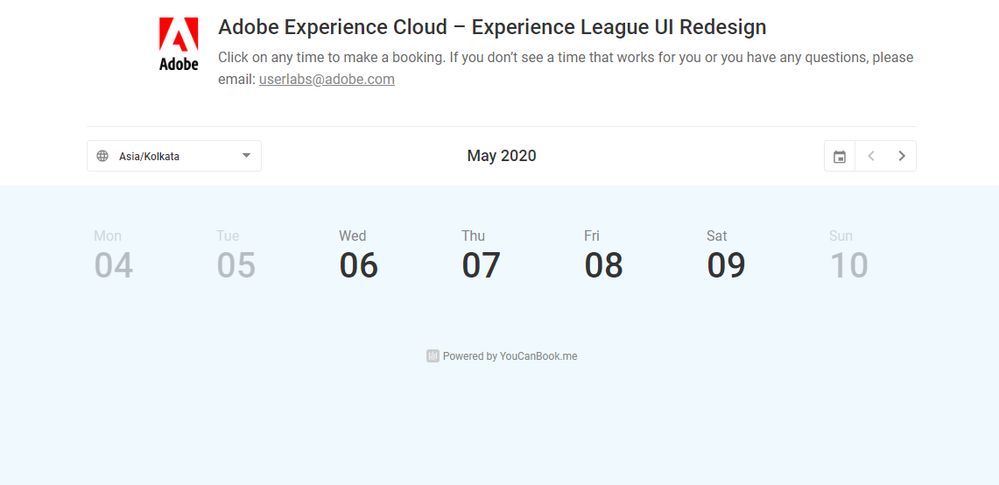Go to previous week with left chevron
This screenshot has height=485, width=999.
tap(871, 156)
